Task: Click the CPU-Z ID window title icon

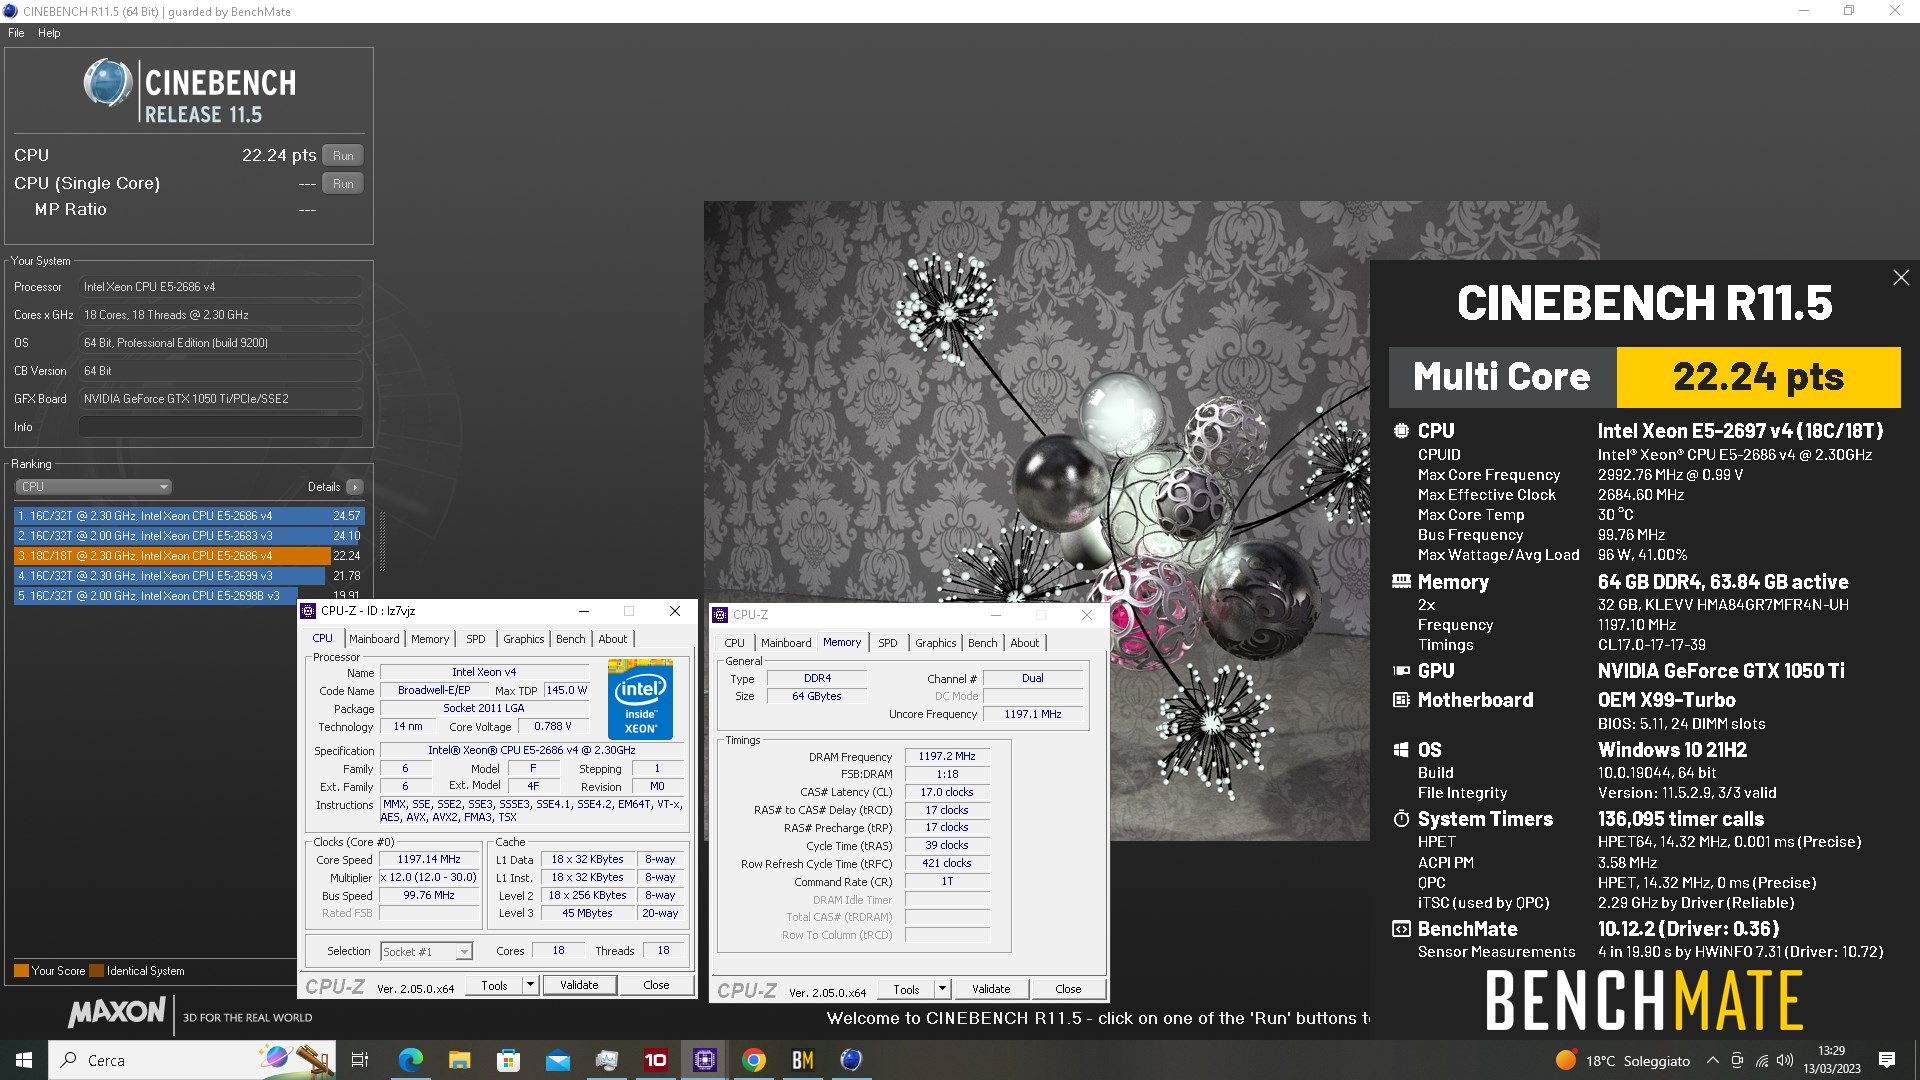Action: (309, 611)
